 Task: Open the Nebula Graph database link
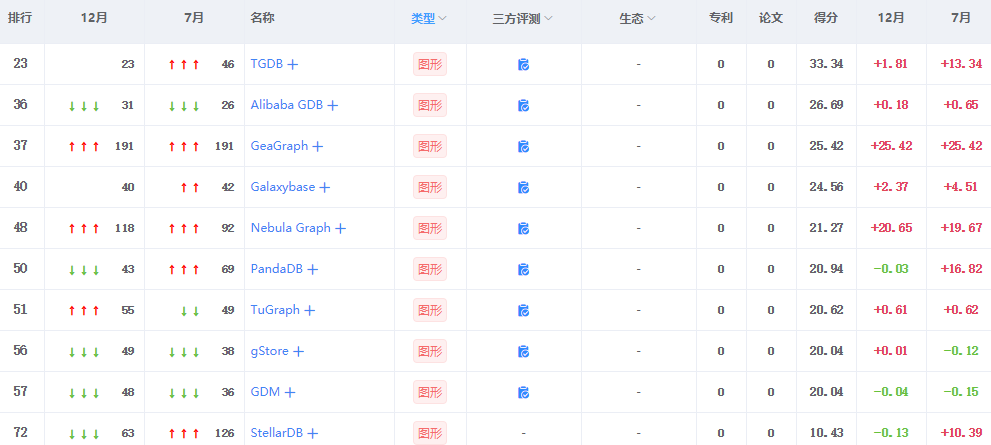pyautogui.click(x=290, y=228)
